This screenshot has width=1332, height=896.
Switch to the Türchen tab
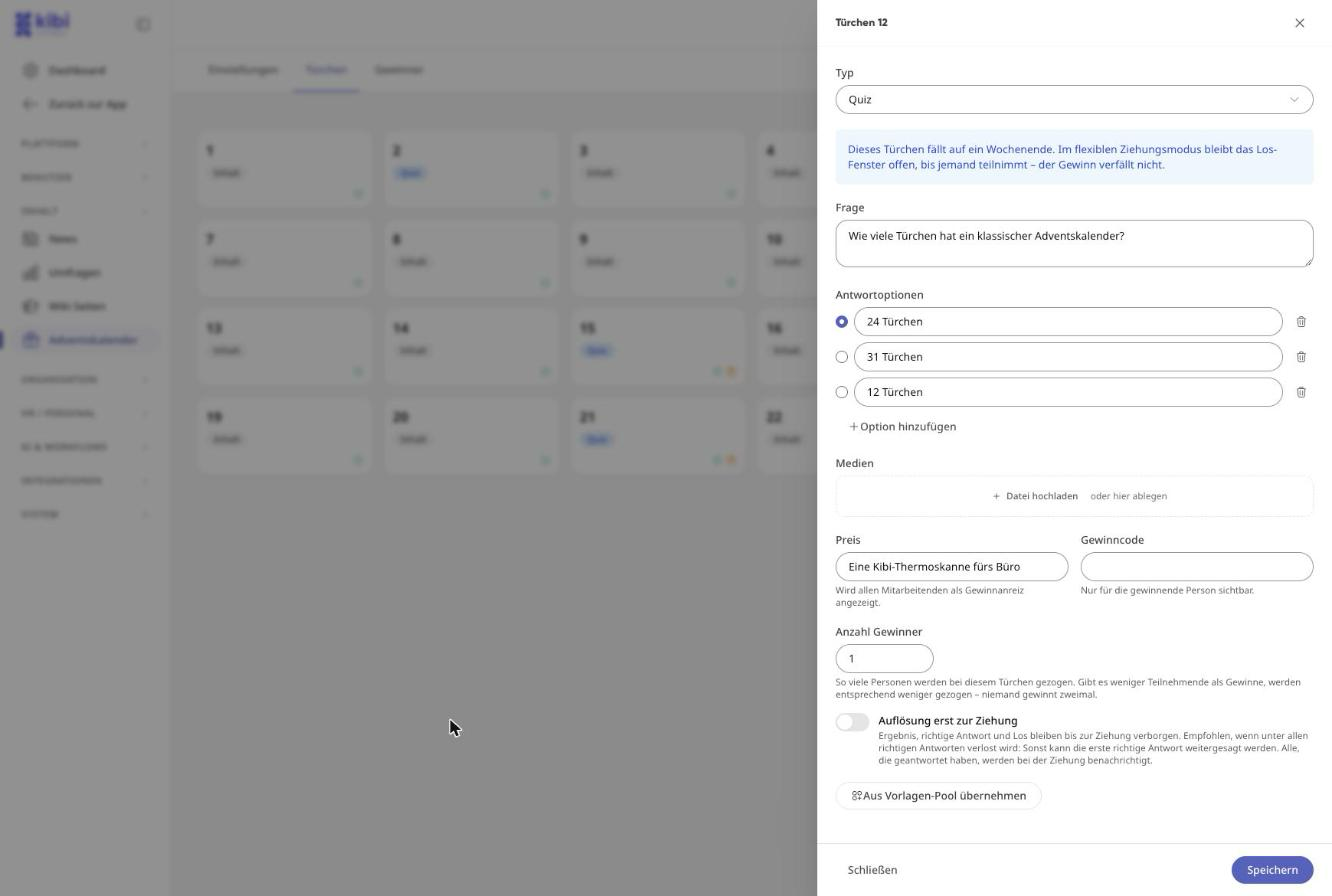coord(326,70)
